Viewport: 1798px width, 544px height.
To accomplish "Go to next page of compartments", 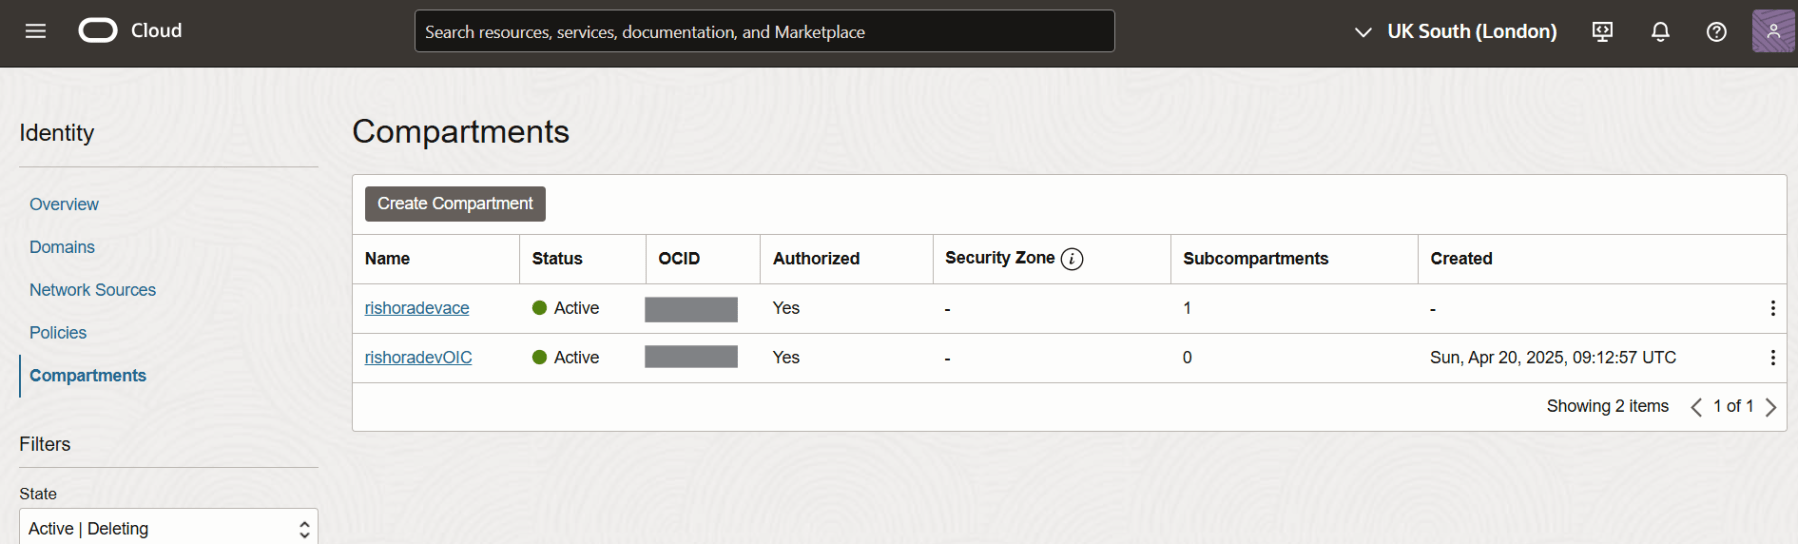I will tap(1771, 407).
